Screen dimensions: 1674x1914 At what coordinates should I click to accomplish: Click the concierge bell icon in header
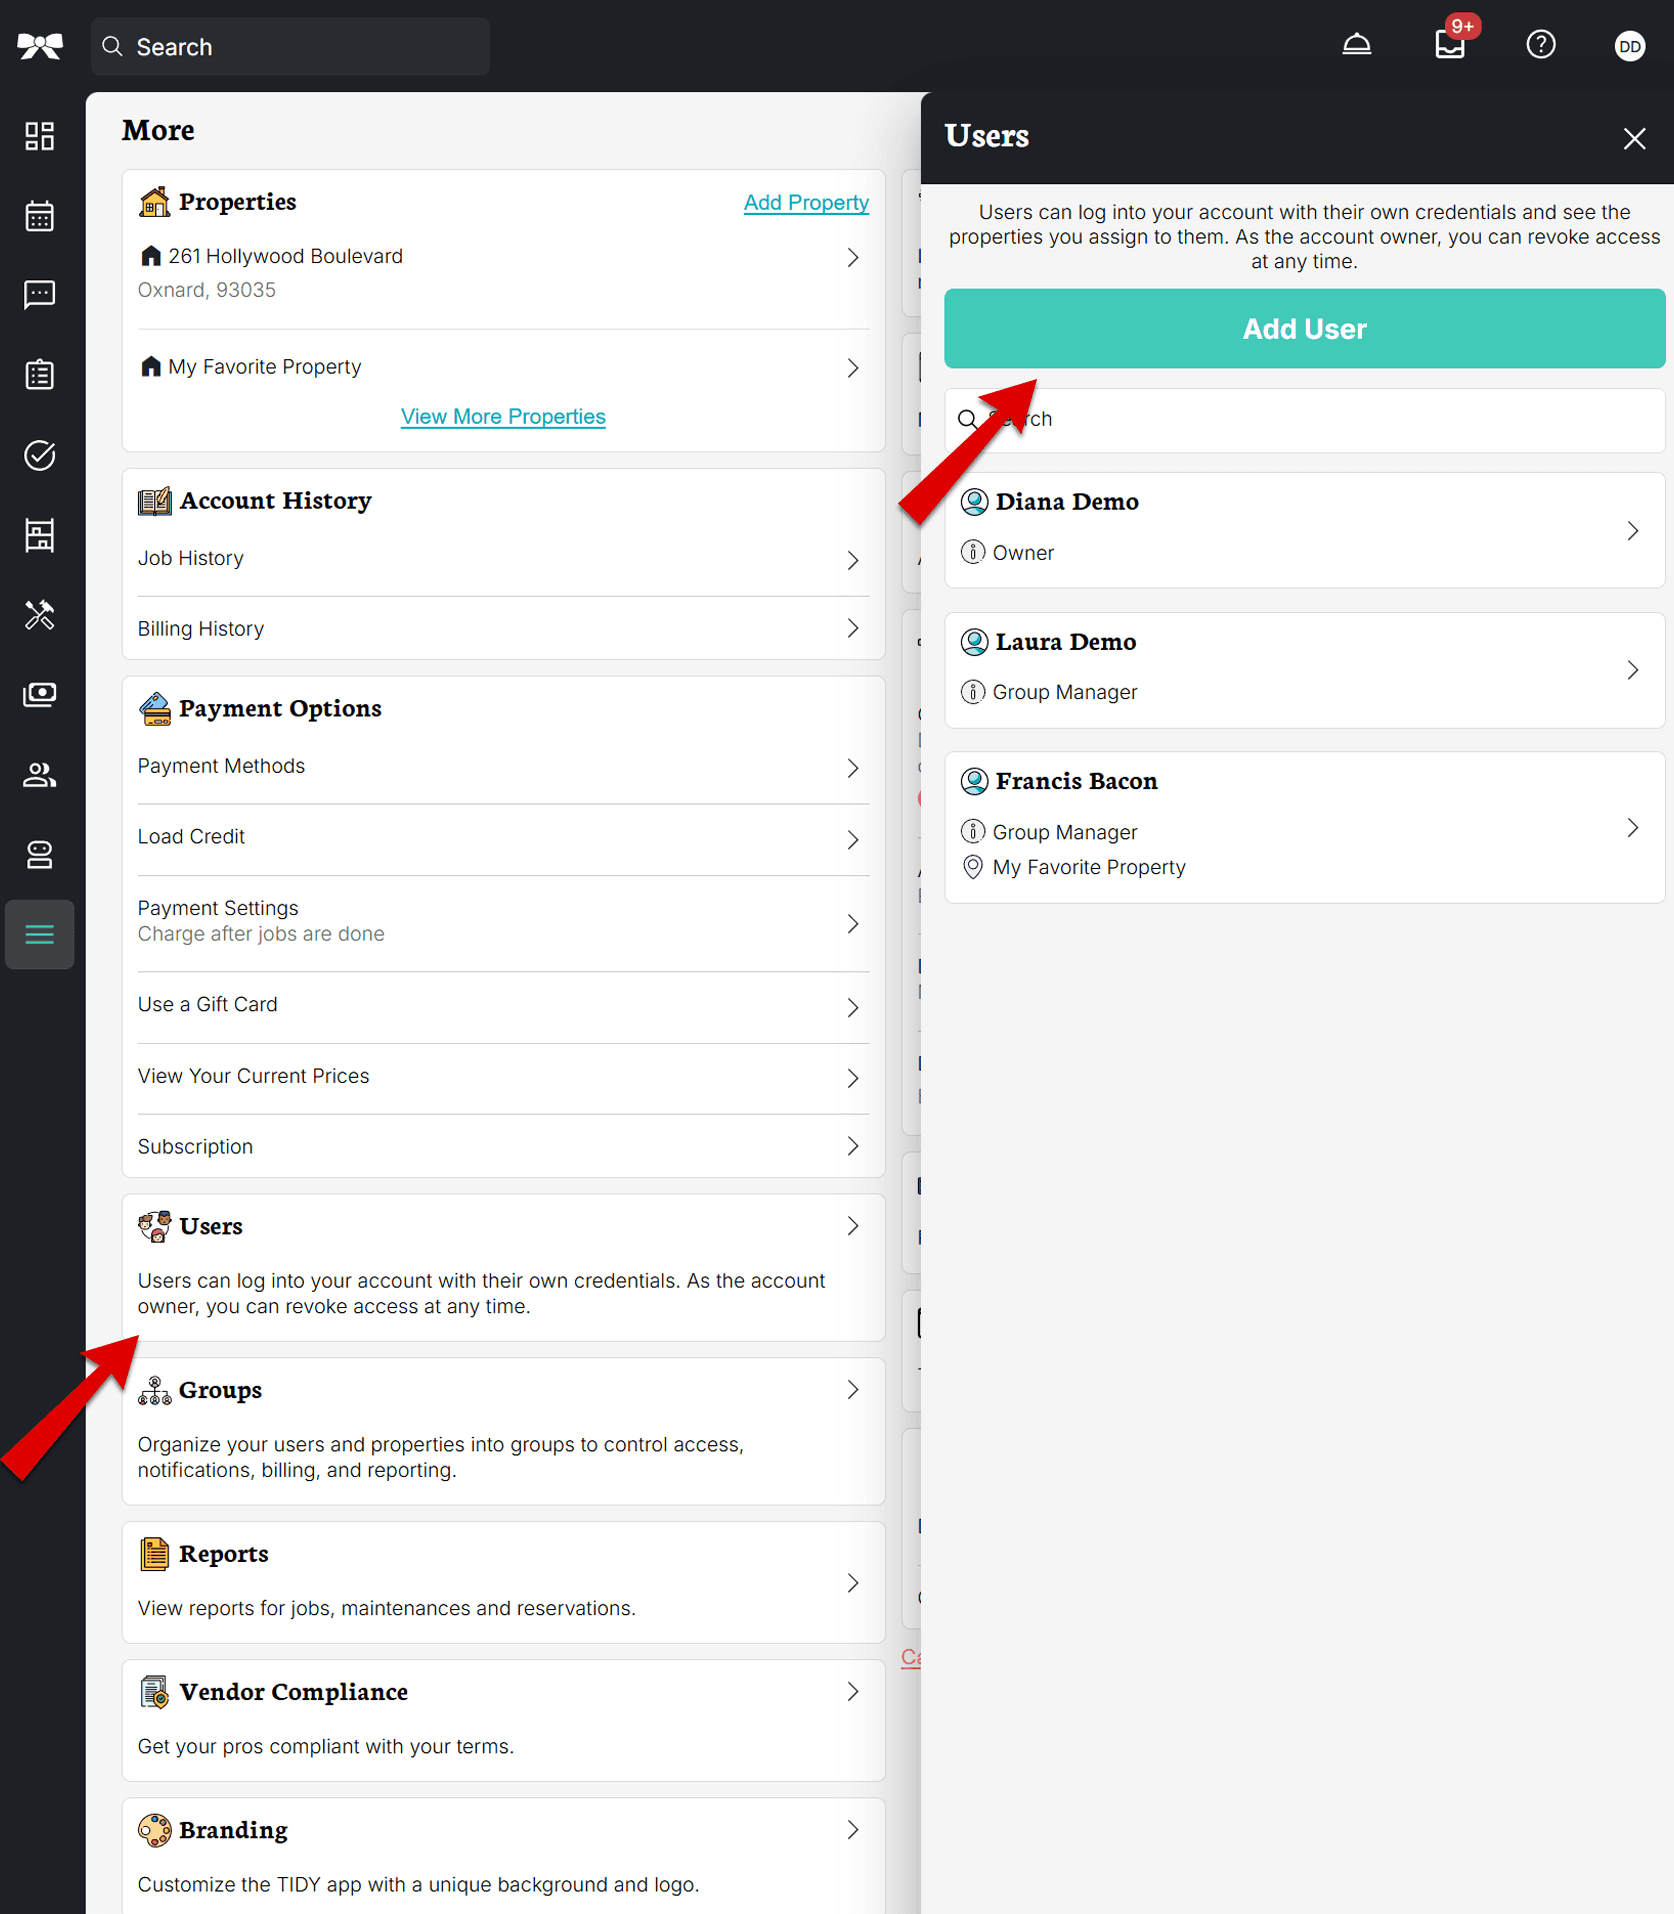tap(1356, 45)
